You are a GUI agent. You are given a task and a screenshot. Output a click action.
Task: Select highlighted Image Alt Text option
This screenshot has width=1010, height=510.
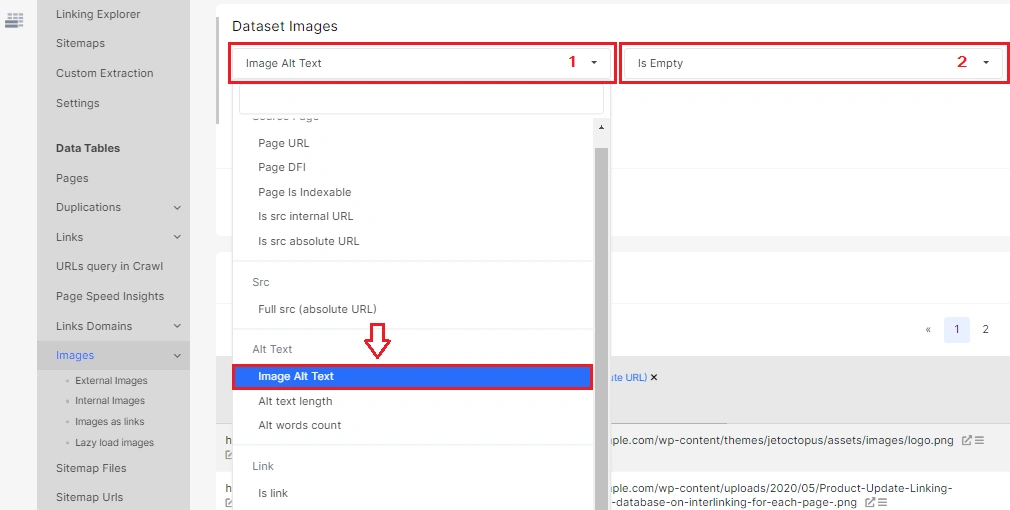[412, 377]
